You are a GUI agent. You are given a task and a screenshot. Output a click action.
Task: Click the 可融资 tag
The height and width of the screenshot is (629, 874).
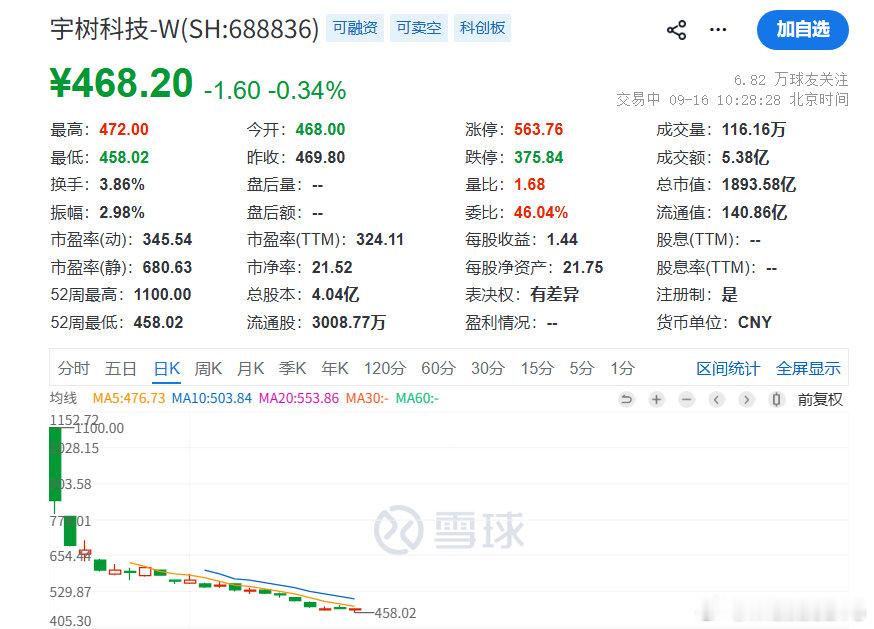(355, 28)
